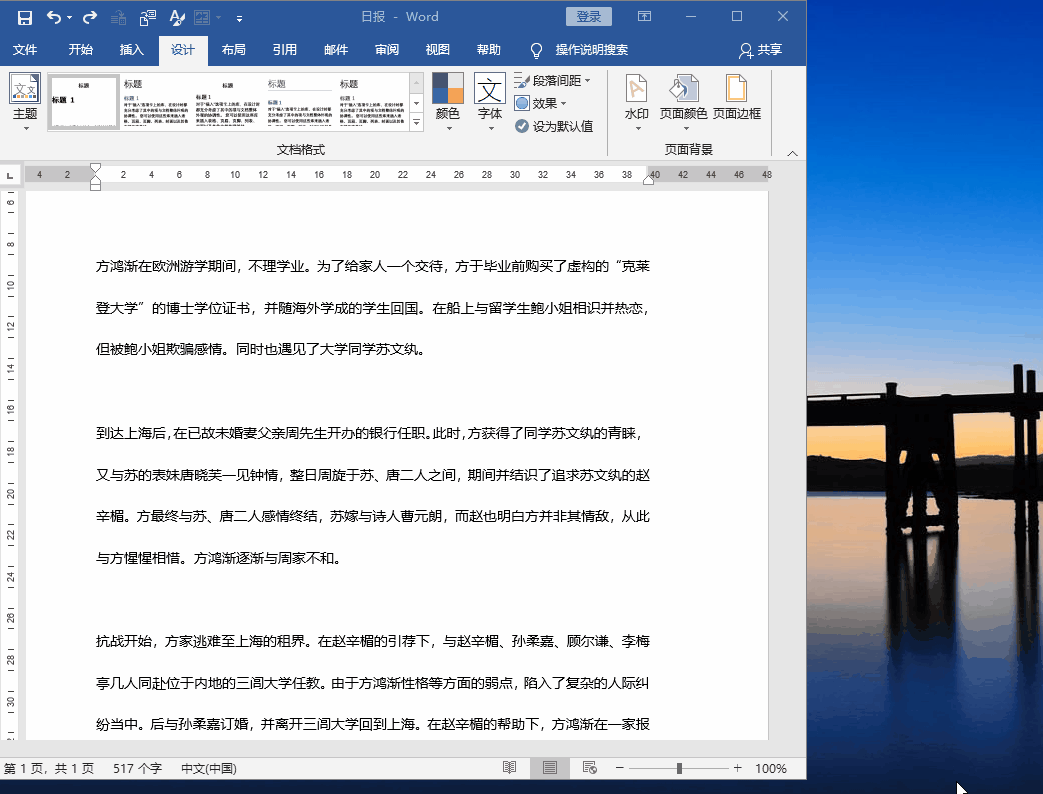The height and width of the screenshot is (794, 1043).
Task: Expand the Effects (效果) dropdown
Action: coord(541,103)
